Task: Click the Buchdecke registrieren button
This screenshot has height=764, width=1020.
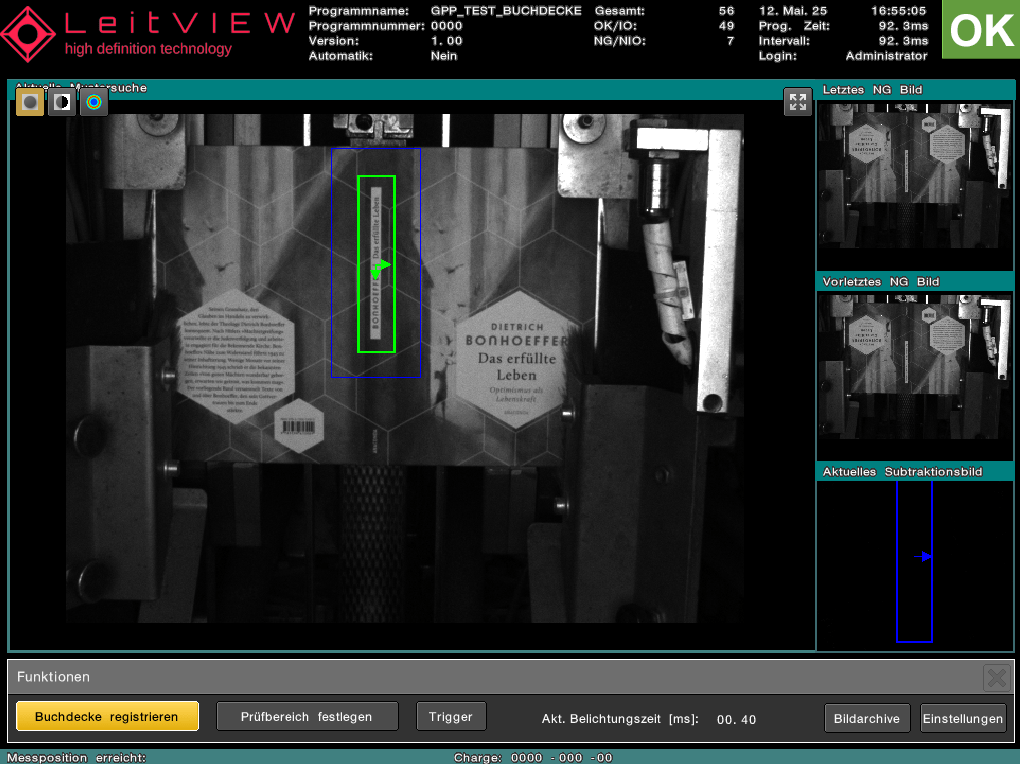Action: 107,716
